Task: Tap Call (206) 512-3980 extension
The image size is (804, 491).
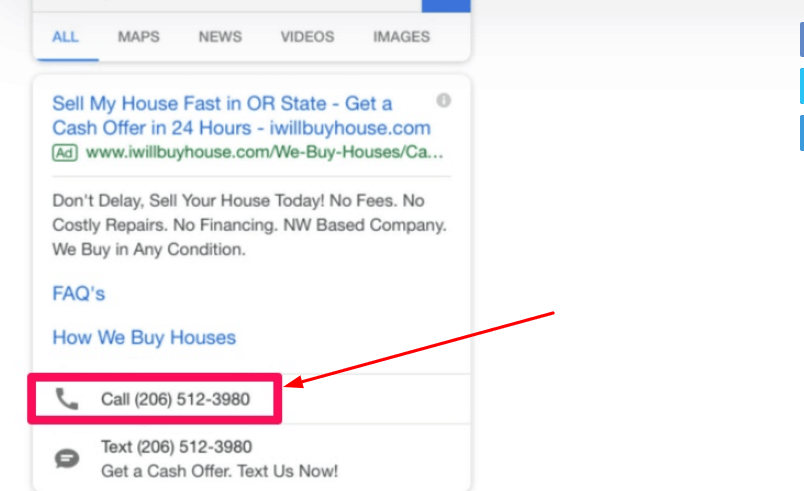Action: coord(175,399)
